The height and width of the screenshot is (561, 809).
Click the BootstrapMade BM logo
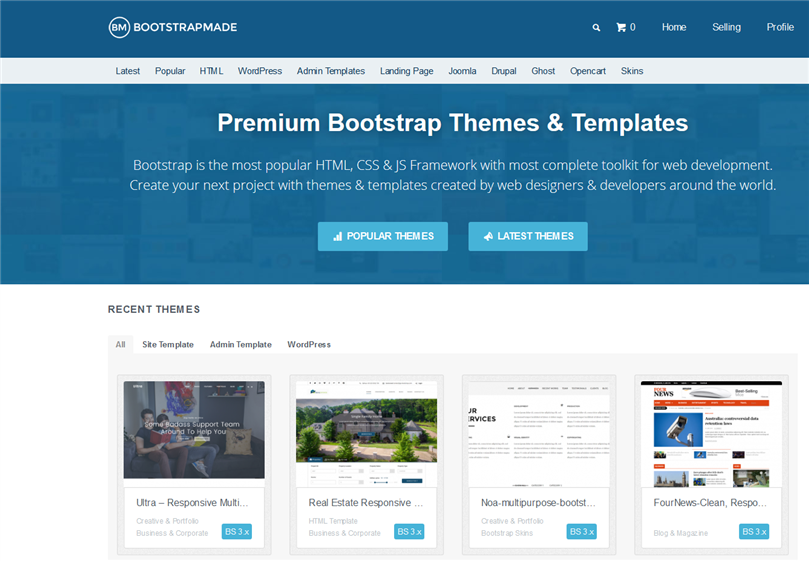point(173,27)
